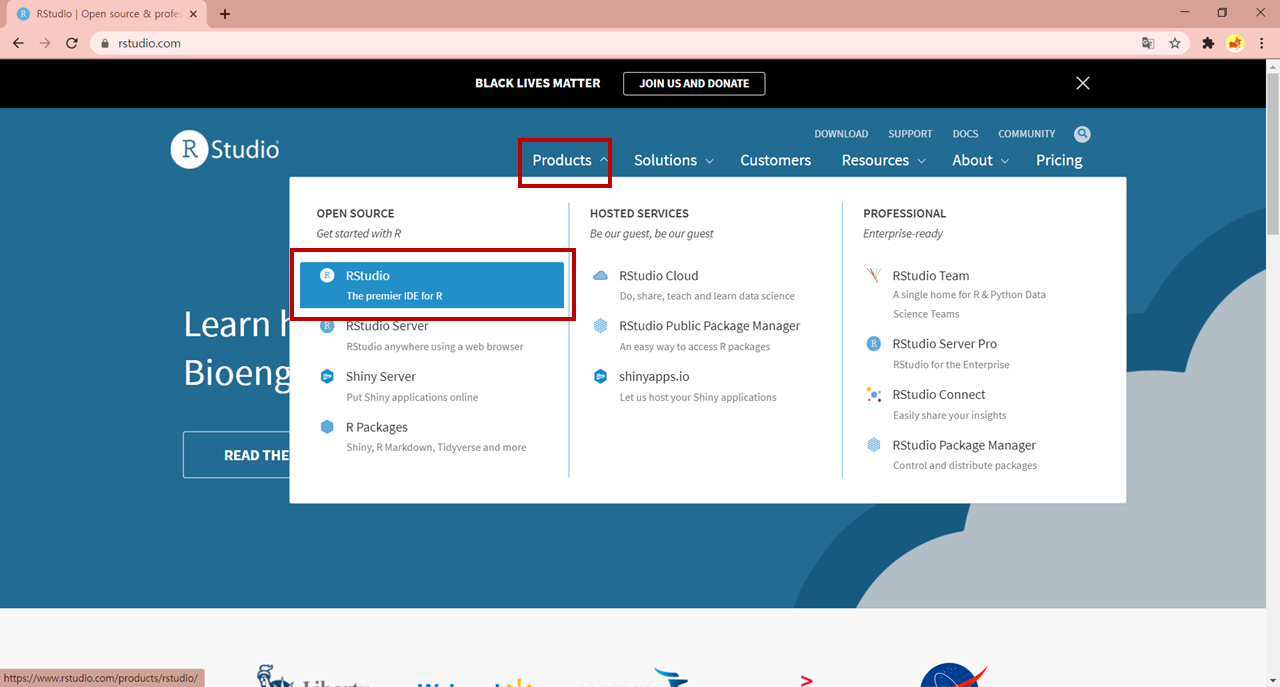
Task: Click the RStudio Package Manager icon
Action: coord(873,445)
